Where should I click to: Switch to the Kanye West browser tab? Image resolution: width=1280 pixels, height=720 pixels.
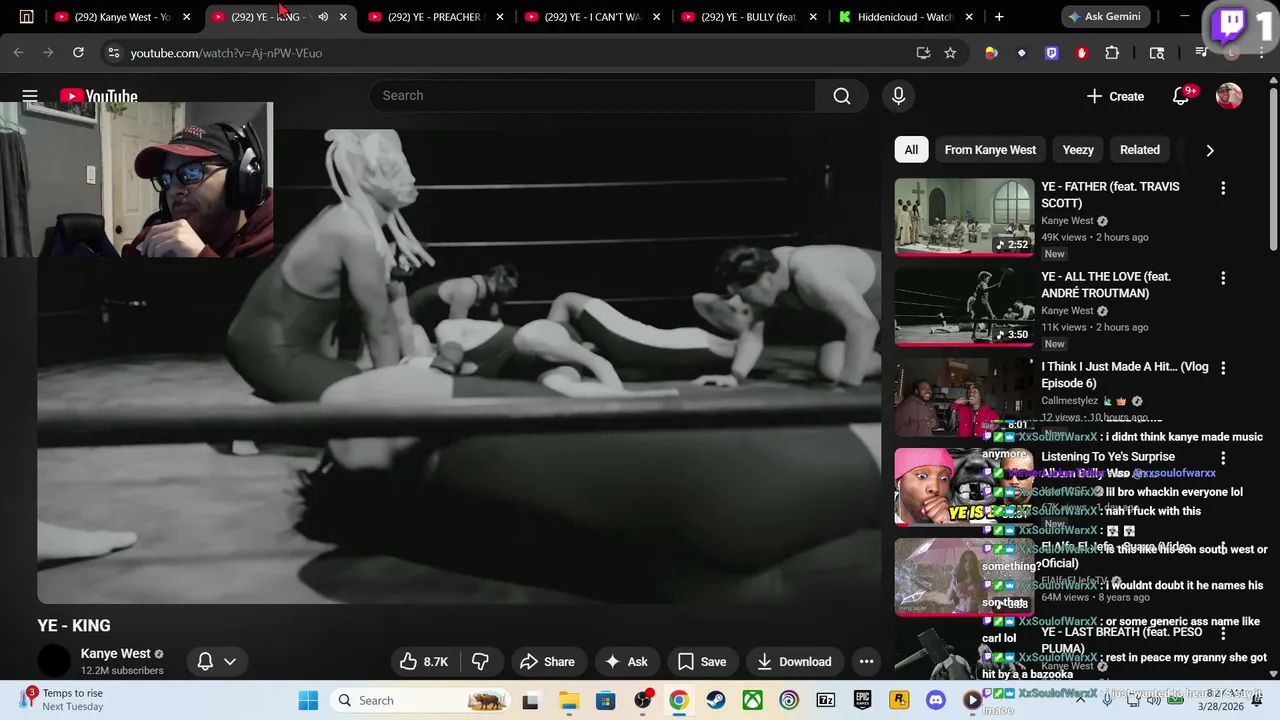[x=122, y=17]
